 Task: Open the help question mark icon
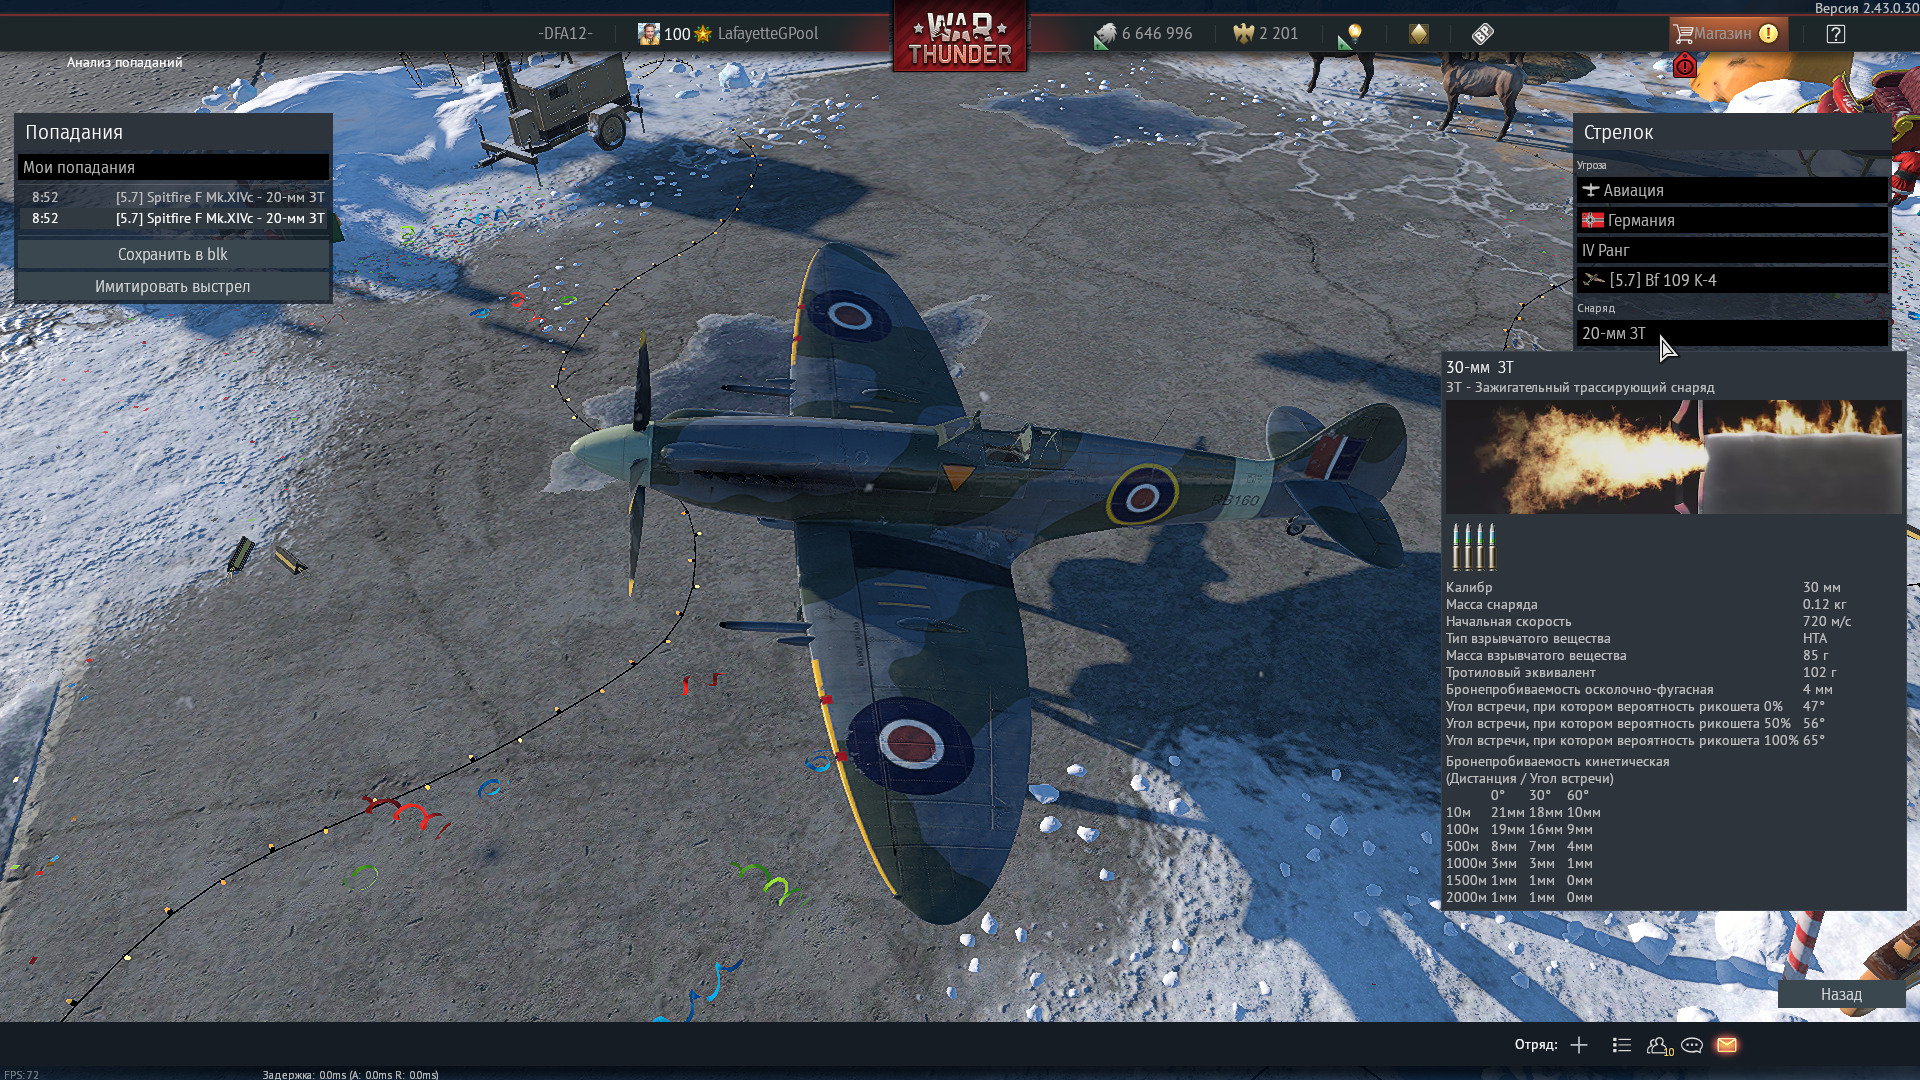[x=1836, y=34]
